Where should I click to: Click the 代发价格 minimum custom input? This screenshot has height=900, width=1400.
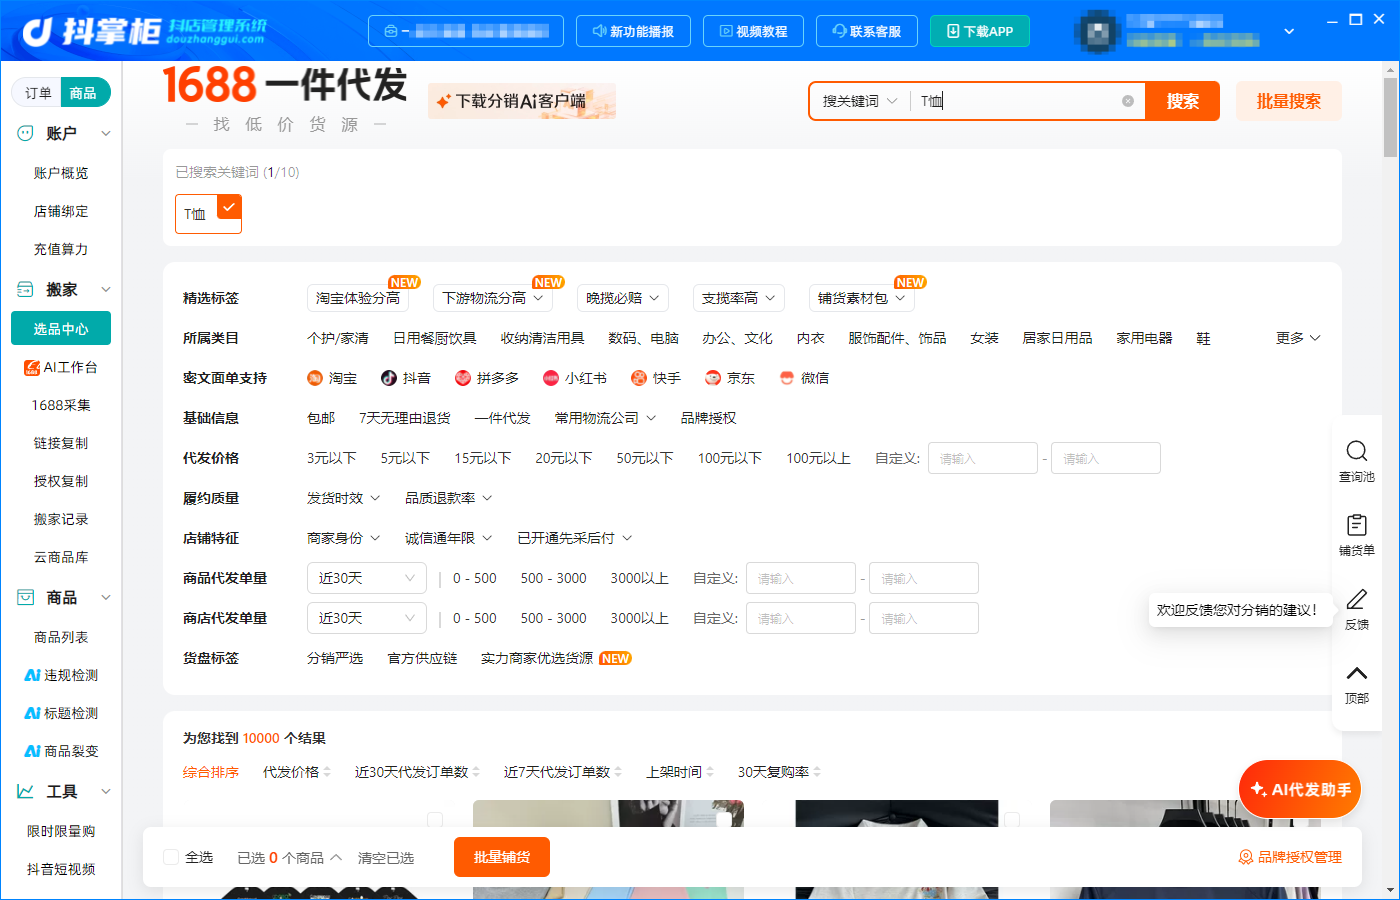coord(983,458)
